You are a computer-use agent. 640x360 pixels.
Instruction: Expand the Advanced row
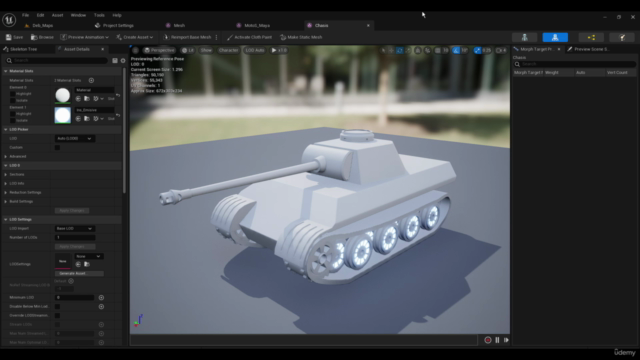point(6,157)
